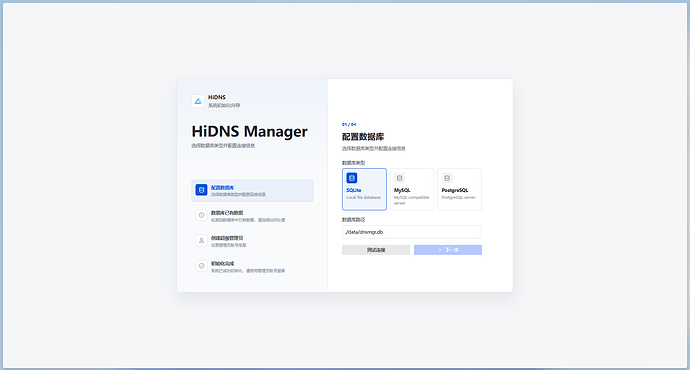The width and height of the screenshot is (690, 370).
Task: Choose the MySQL compatible server card
Action: tap(412, 189)
